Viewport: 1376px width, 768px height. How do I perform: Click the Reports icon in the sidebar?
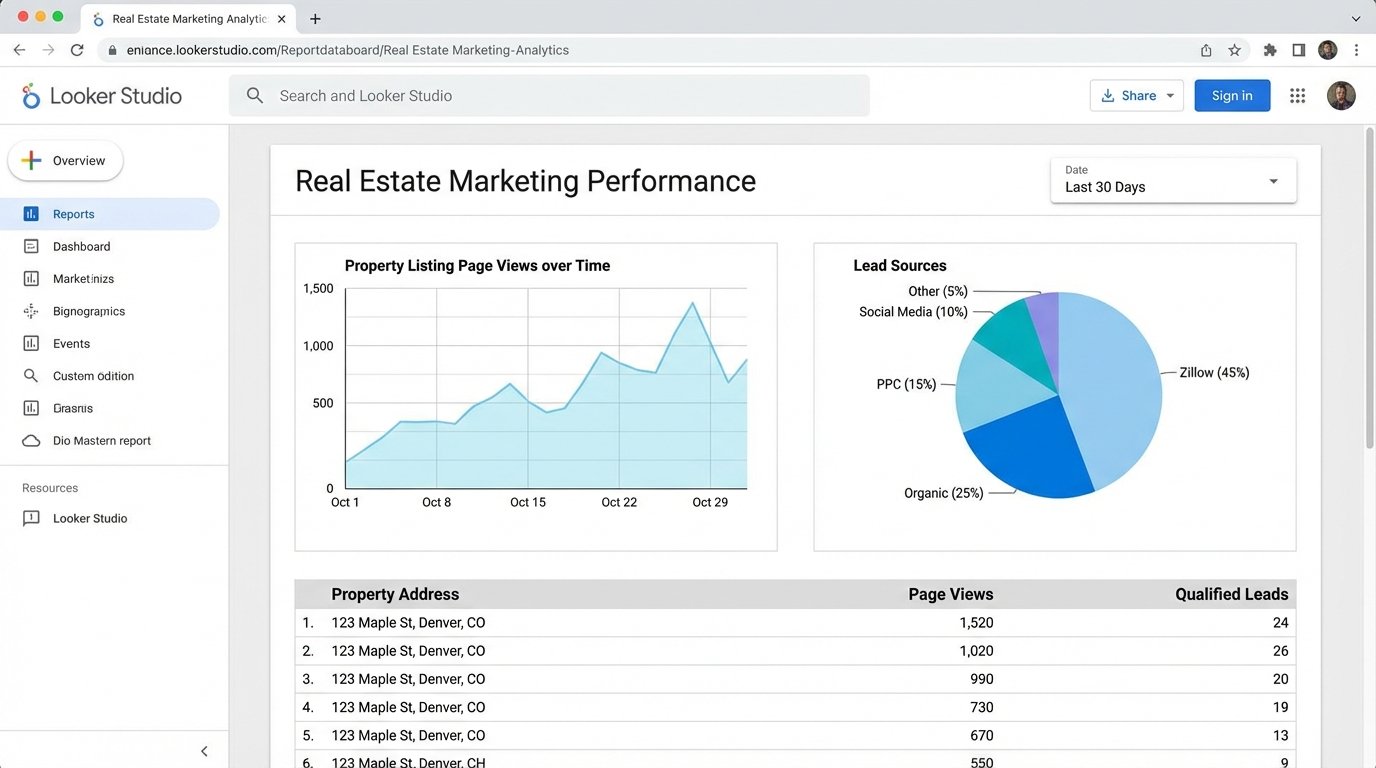29,213
